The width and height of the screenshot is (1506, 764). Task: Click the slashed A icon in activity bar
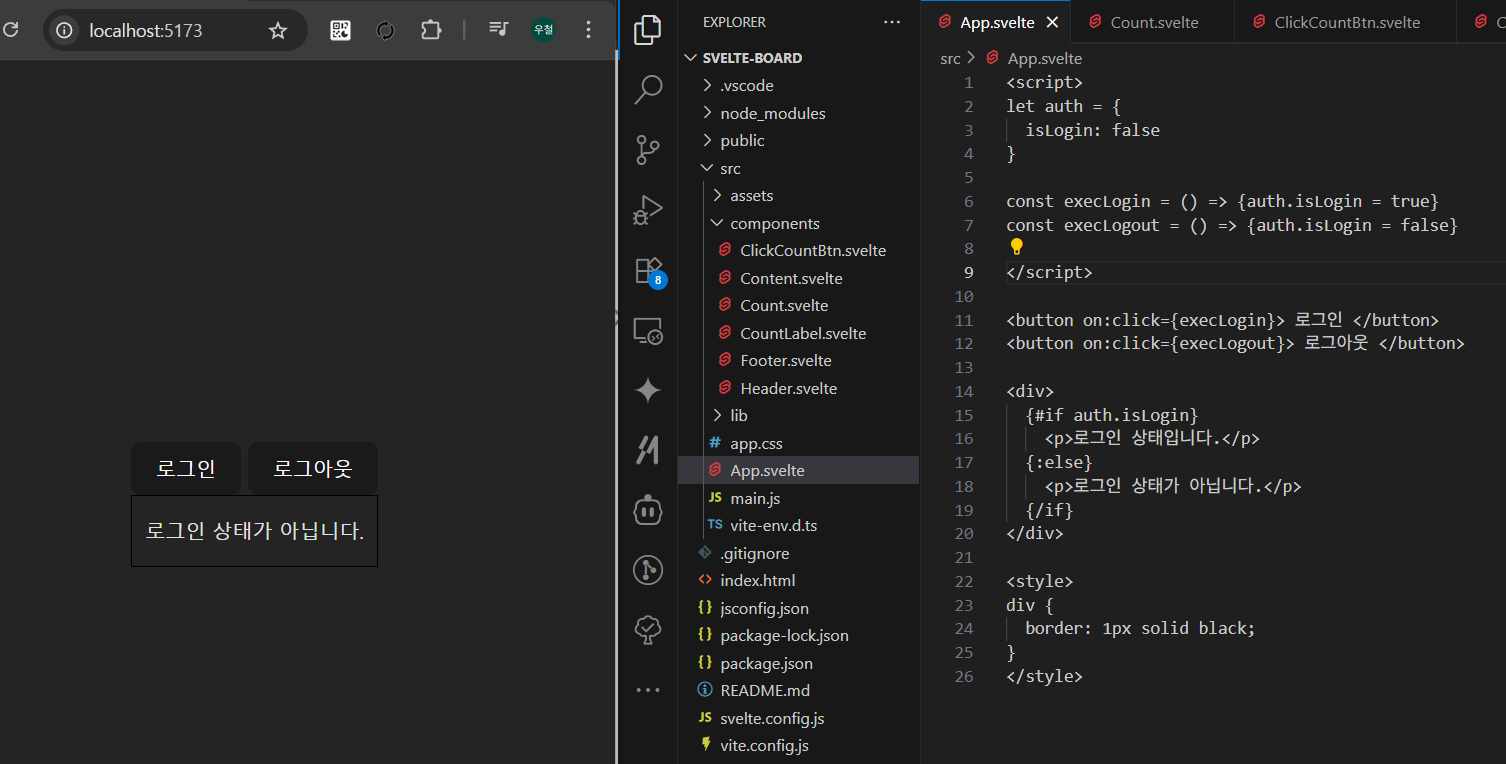pyautogui.click(x=648, y=450)
